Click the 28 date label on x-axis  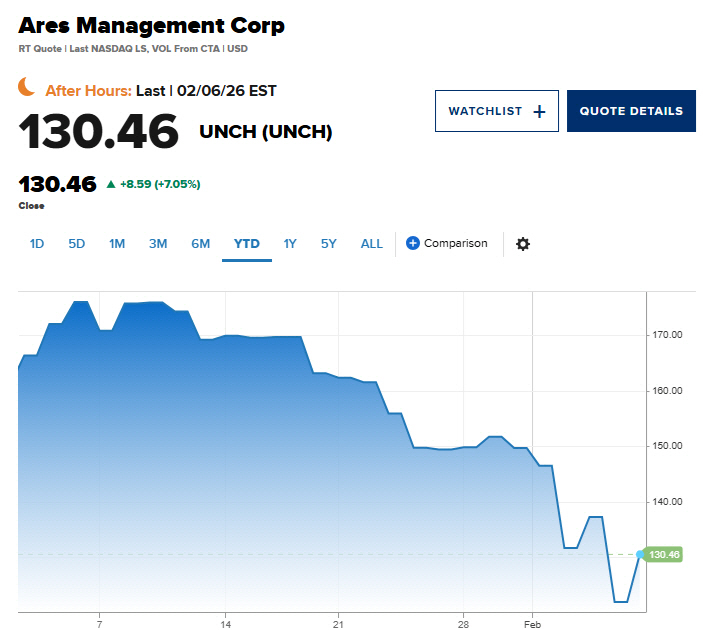[463, 624]
